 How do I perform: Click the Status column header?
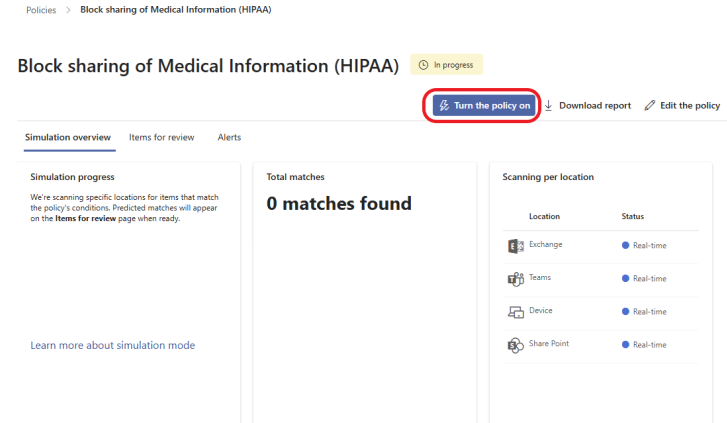pos(632,216)
